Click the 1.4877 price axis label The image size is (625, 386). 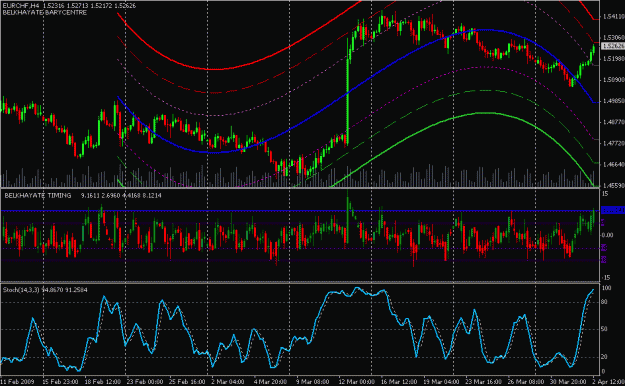614,122
